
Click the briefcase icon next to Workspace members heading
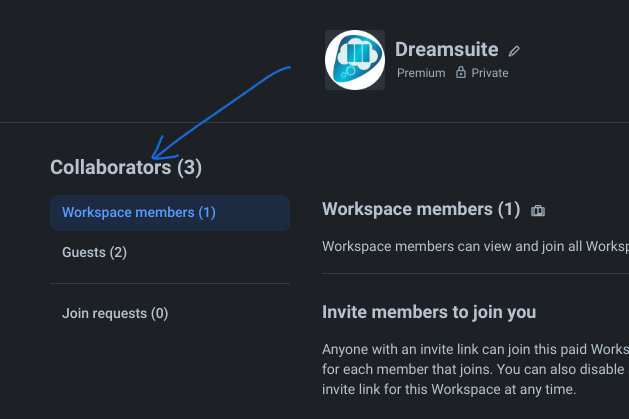[538, 211]
